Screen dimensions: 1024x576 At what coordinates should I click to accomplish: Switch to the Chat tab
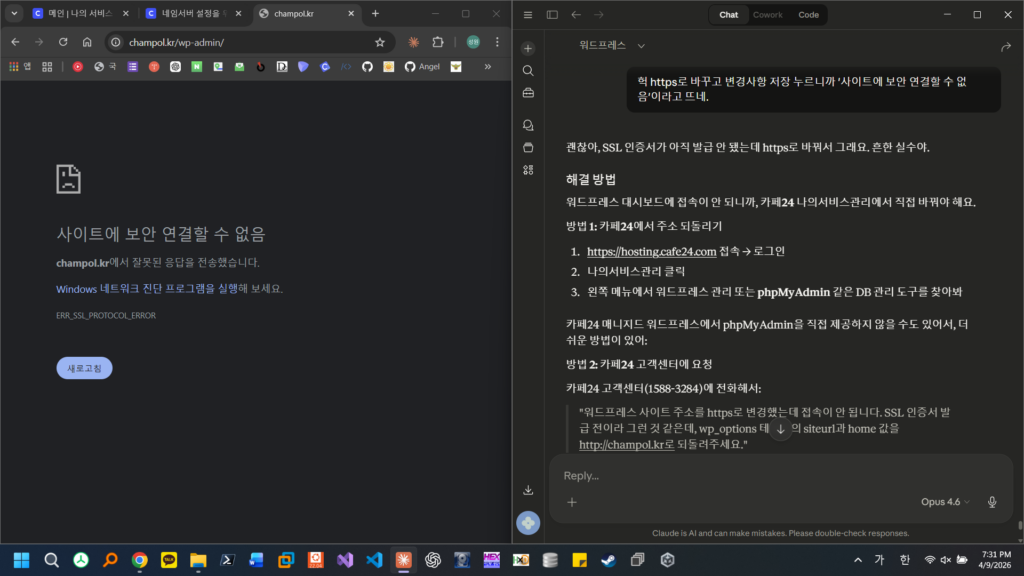(x=728, y=14)
